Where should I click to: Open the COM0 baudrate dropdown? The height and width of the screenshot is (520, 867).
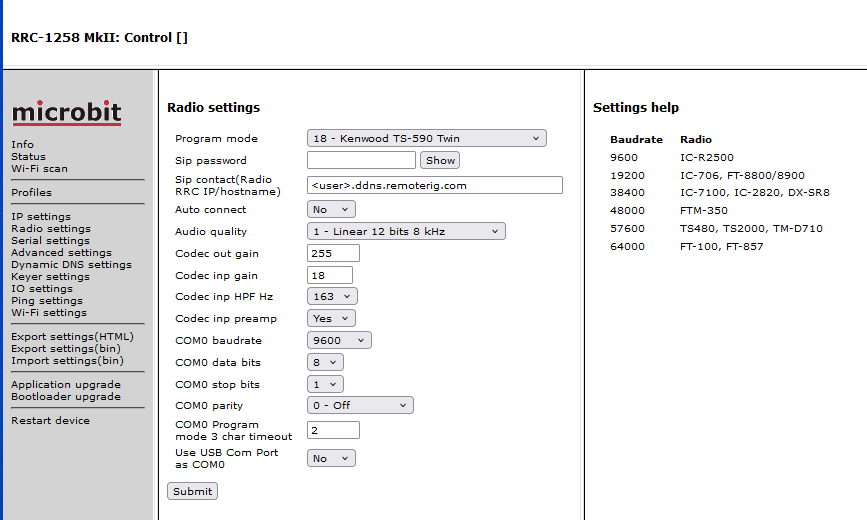(339, 340)
